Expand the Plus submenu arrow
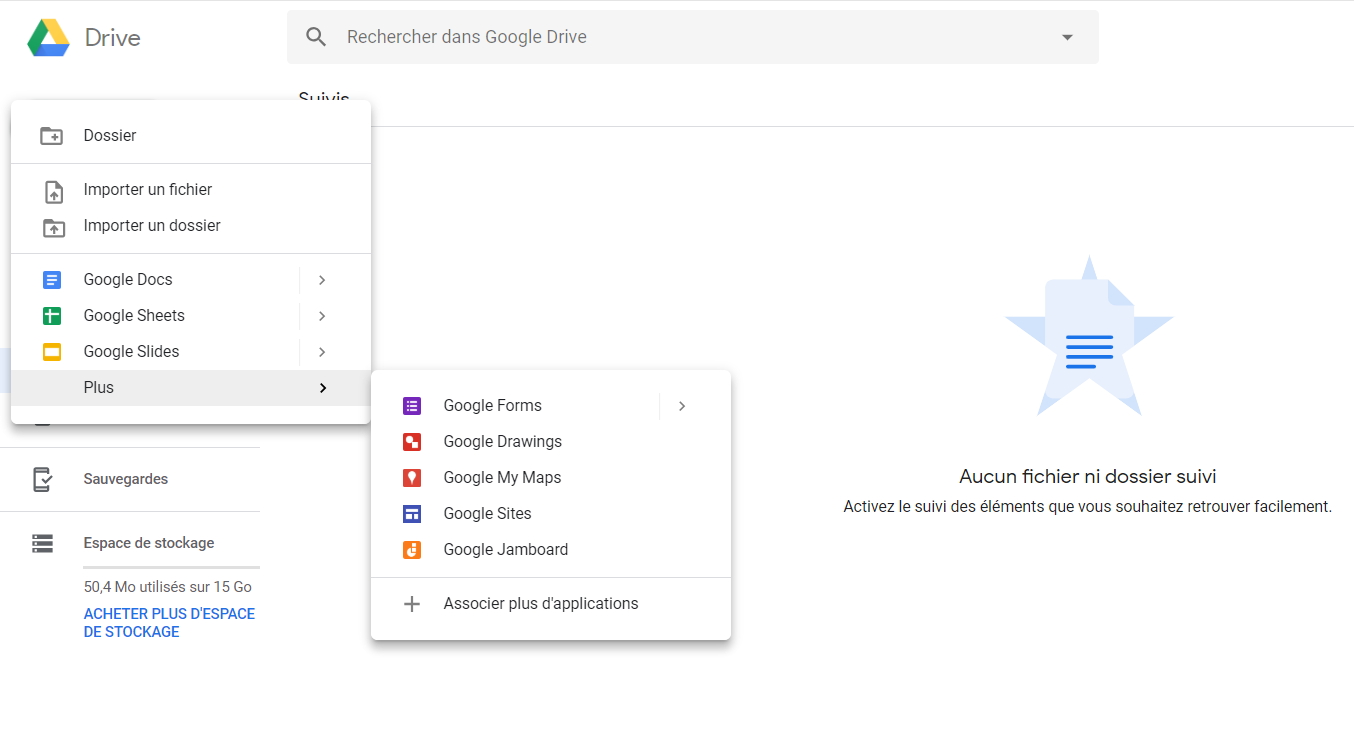Image resolution: width=1354 pixels, height=753 pixels. (x=322, y=388)
